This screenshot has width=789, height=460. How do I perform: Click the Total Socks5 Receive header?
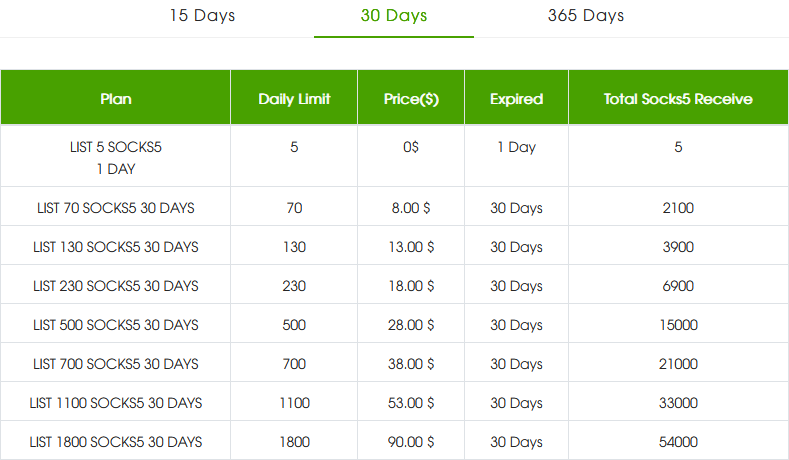(678, 98)
